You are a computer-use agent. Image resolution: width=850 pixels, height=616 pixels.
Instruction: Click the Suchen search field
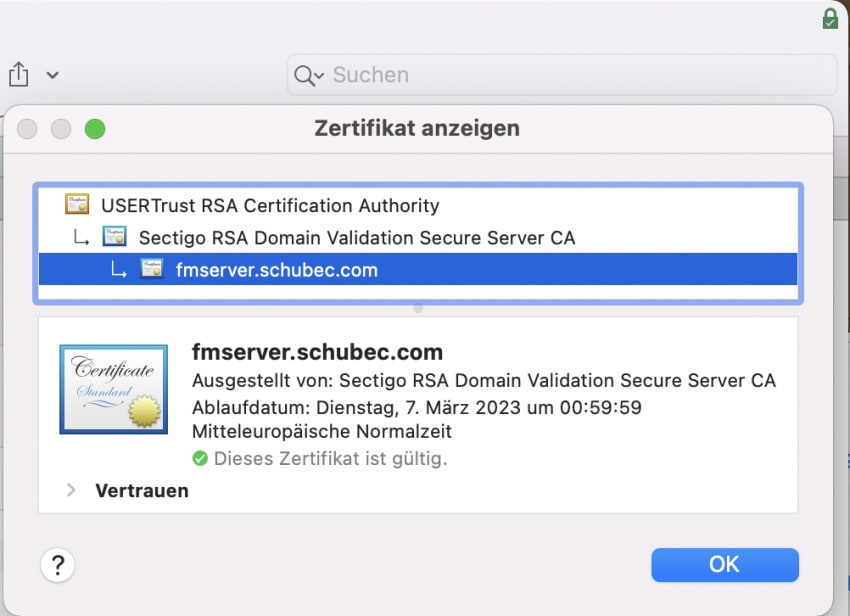(x=562, y=75)
